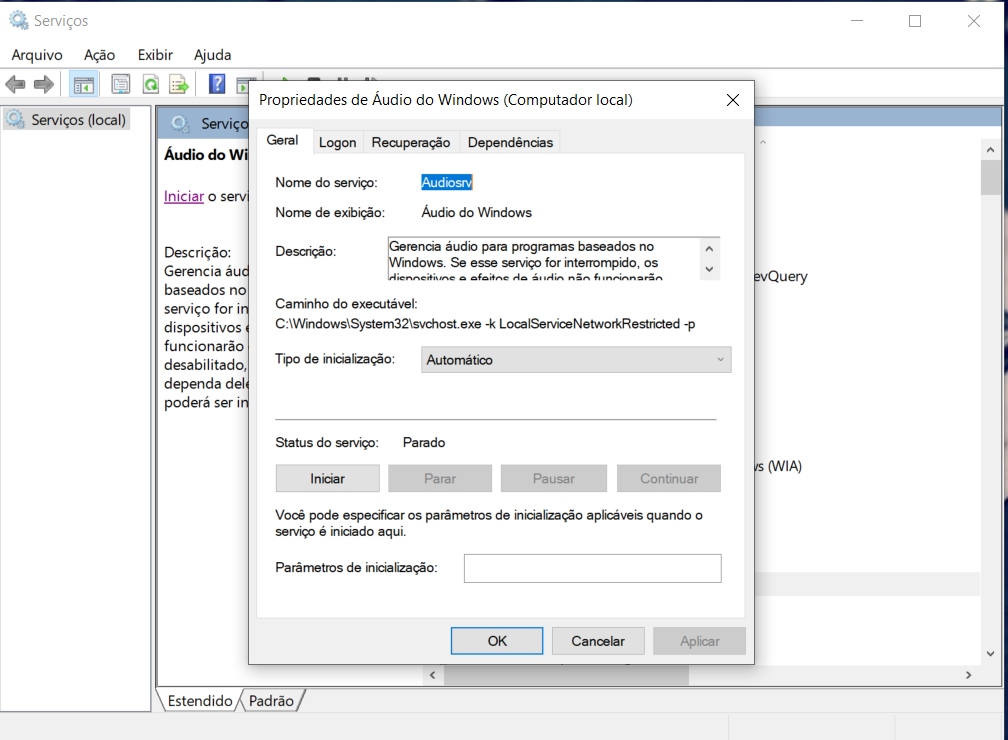Click the Iniciar service button

[328, 479]
